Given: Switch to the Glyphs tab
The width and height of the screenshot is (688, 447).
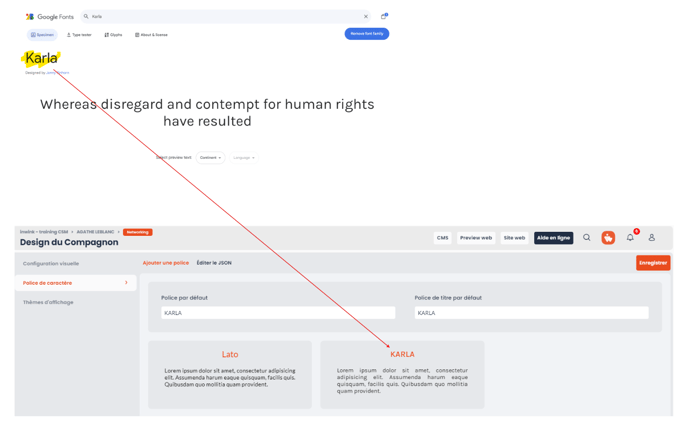Looking at the screenshot, I should click(113, 35).
